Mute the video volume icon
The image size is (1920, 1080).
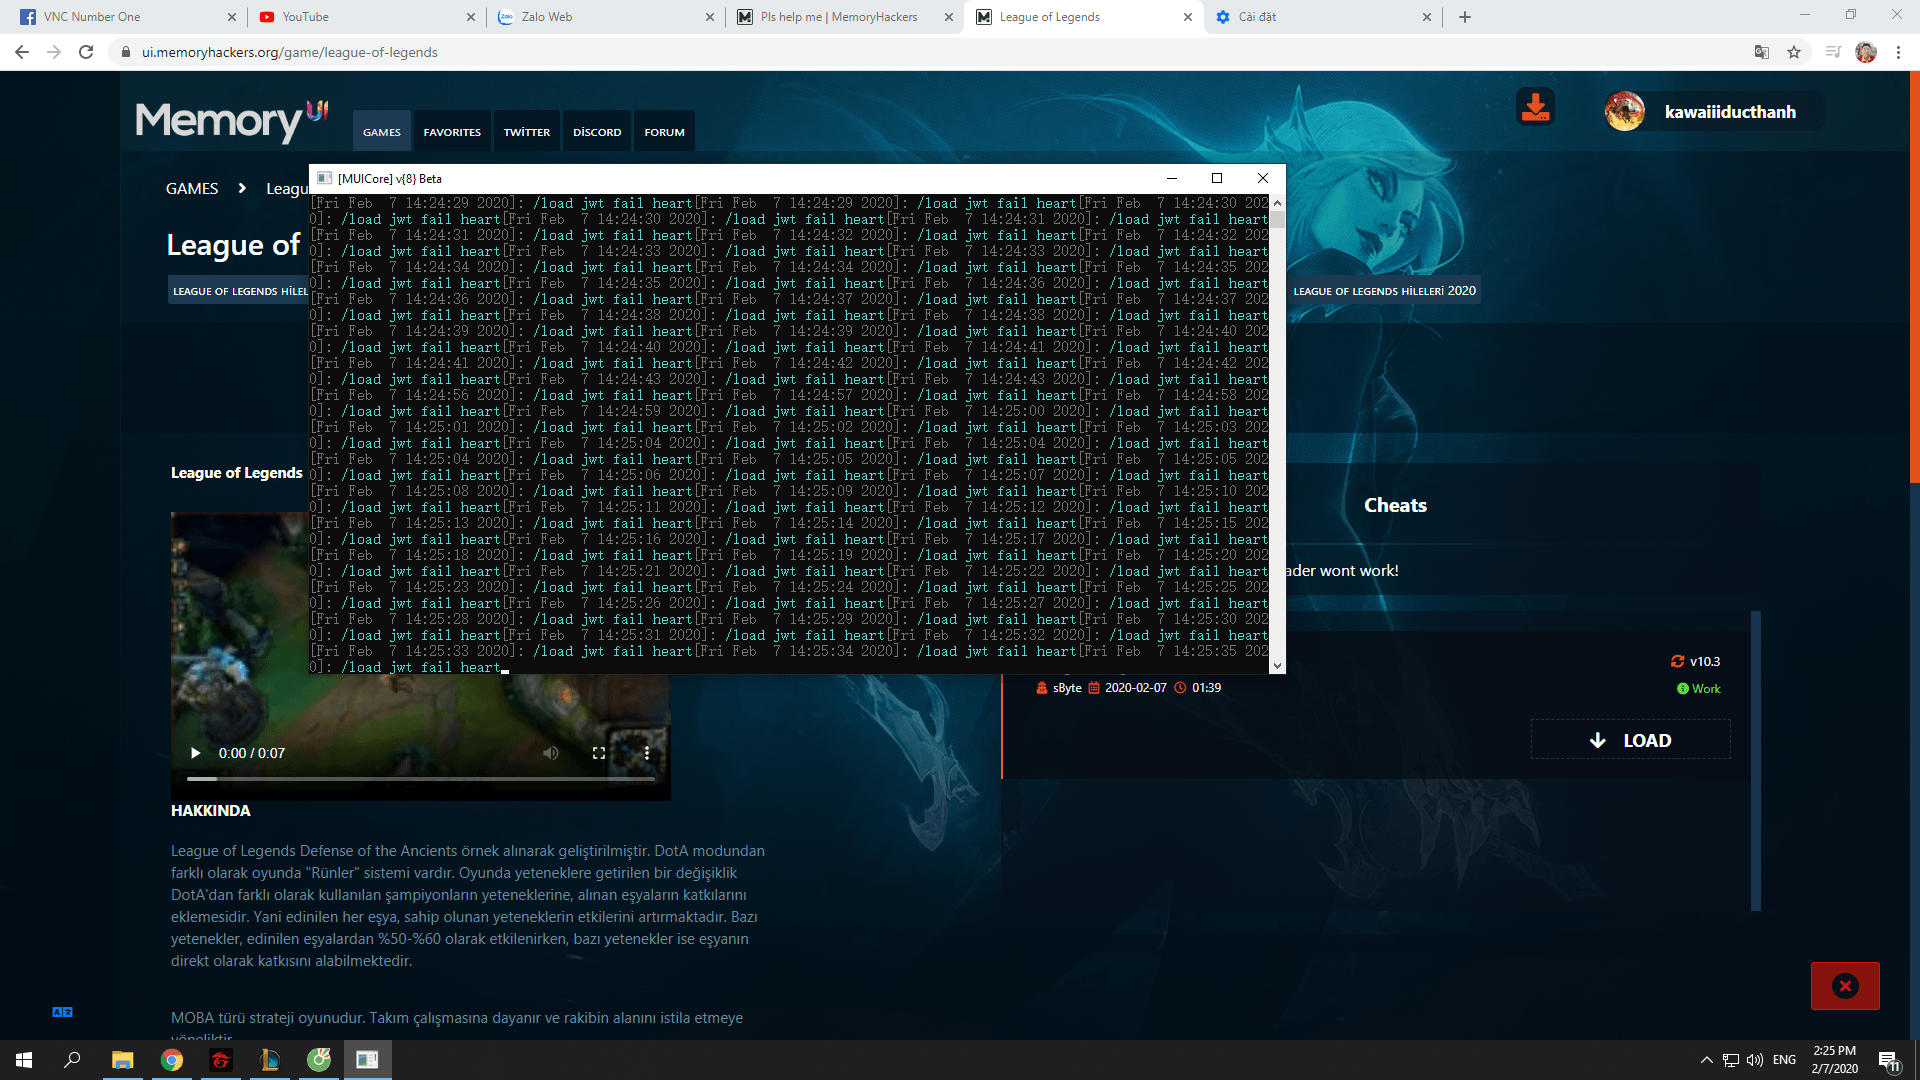pos(550,753)
